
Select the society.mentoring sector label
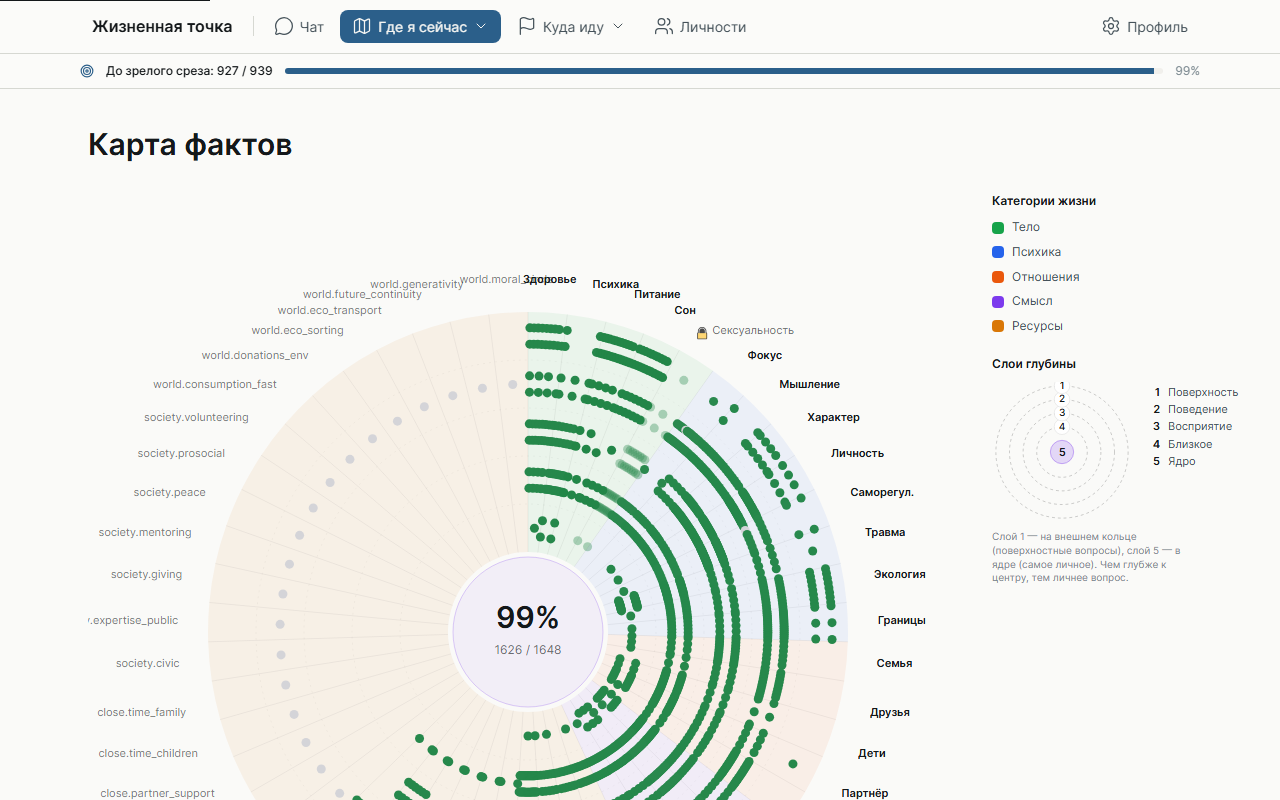coord(145,532)
